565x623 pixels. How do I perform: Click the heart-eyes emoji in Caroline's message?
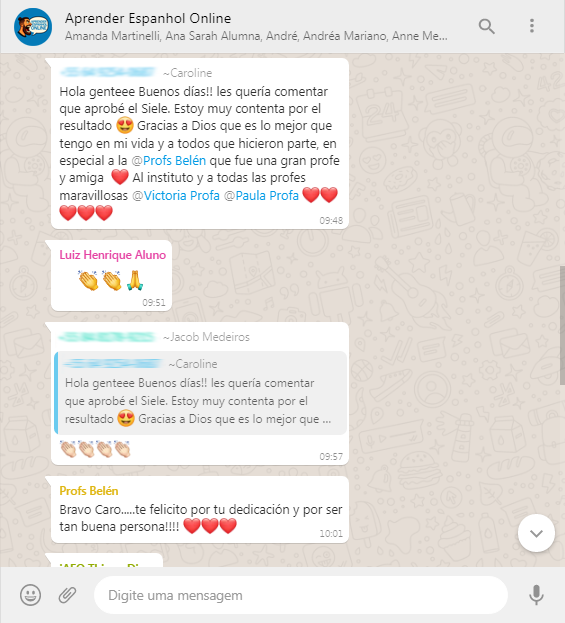tap(125, 126)
